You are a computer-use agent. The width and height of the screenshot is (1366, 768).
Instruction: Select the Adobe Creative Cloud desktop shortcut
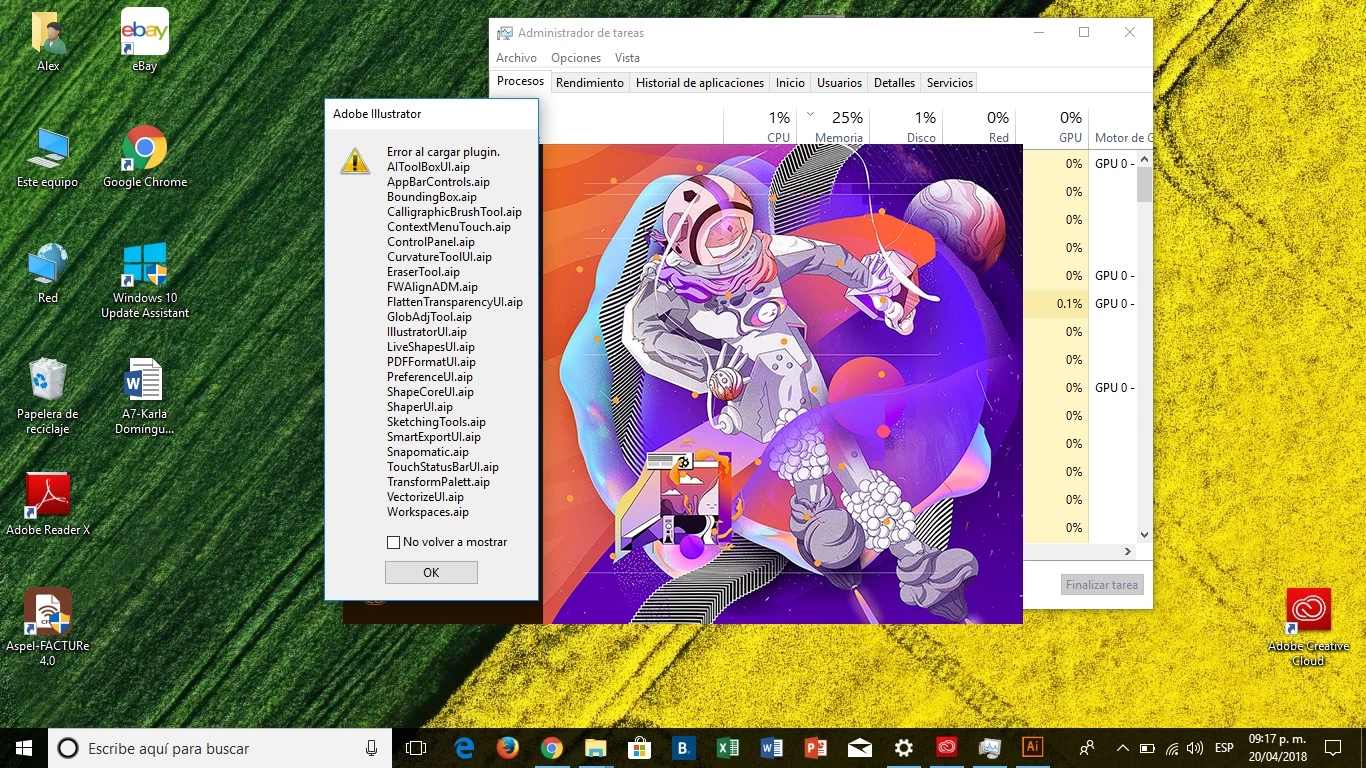(x=1308, y=627)
